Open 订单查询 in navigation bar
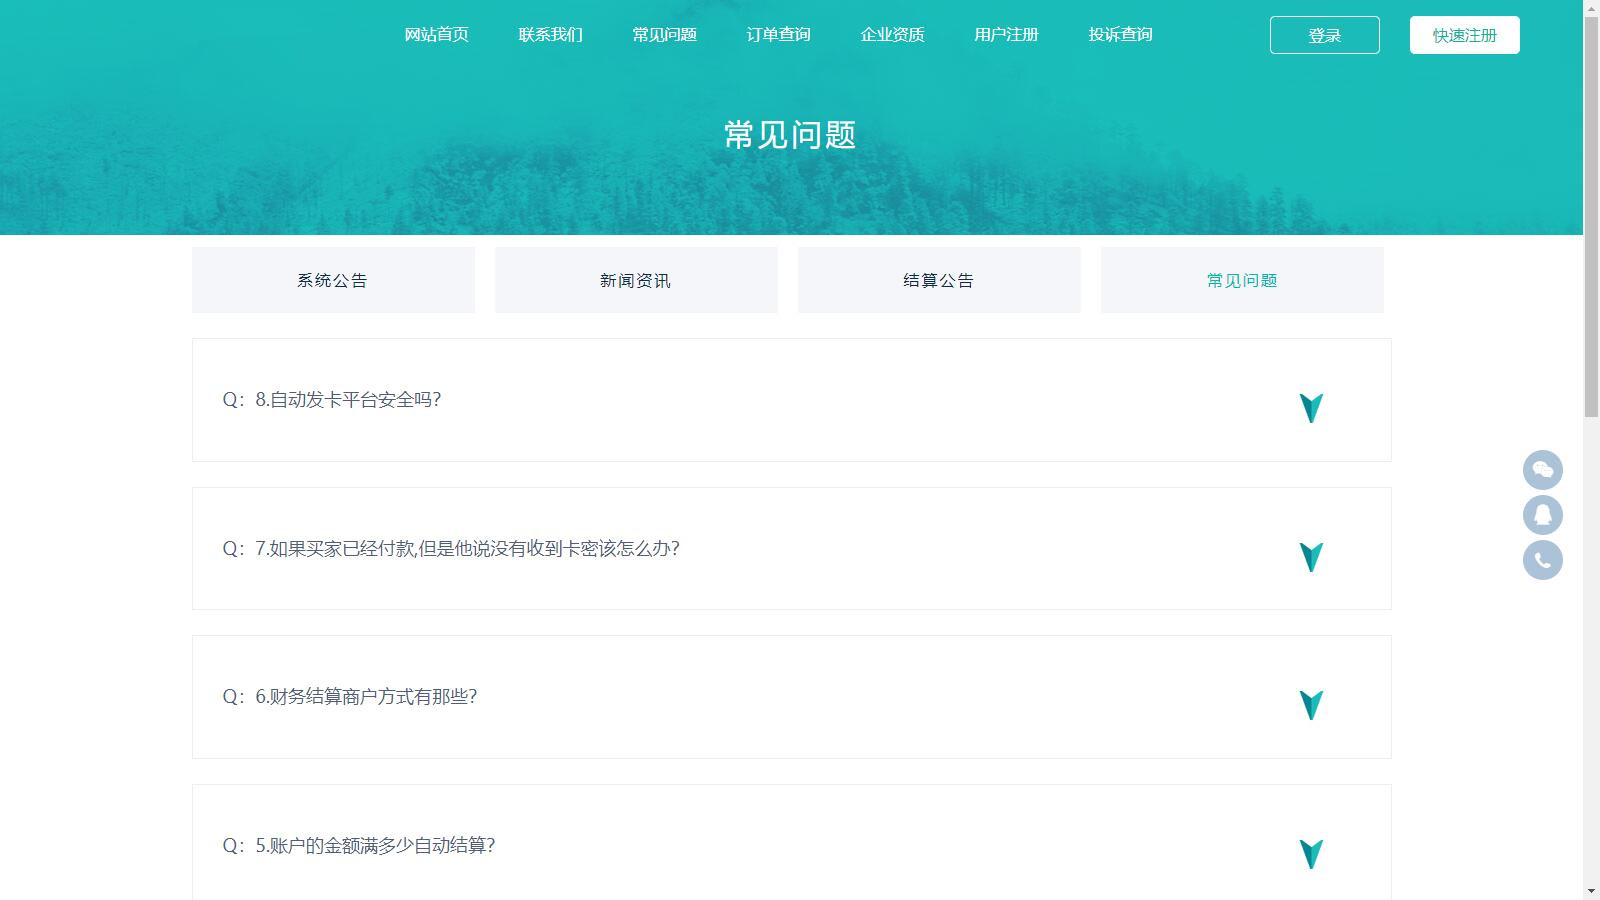Screen dimensions: 1600x900 [778, 35]
